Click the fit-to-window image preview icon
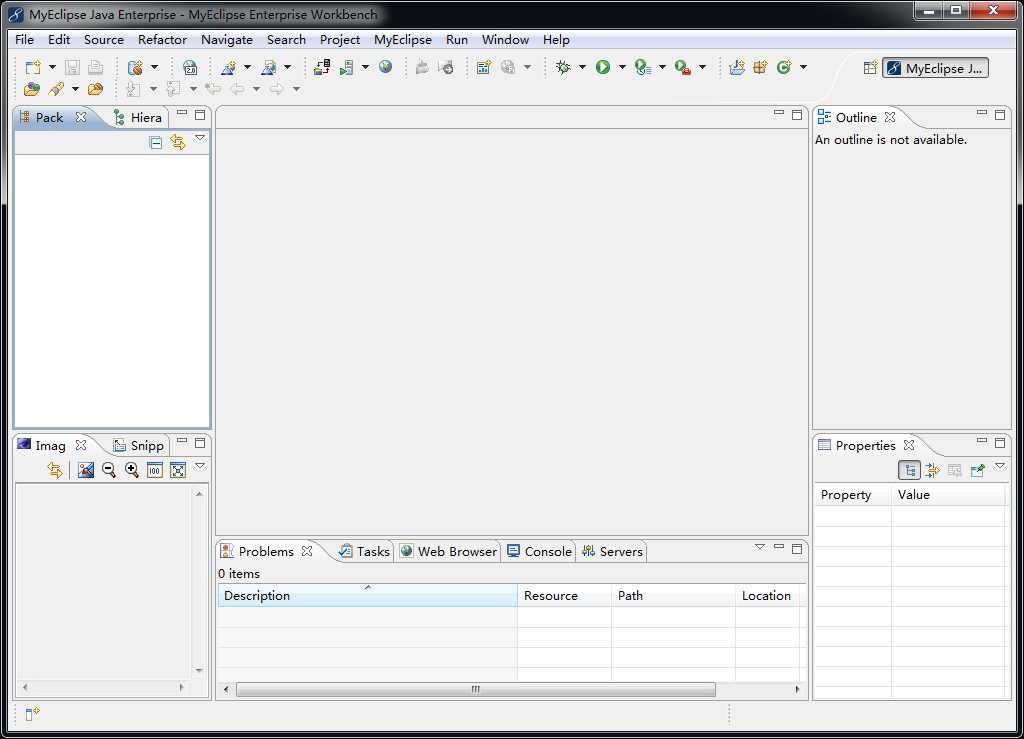Image resolution: width=1024 pixels, height=739 pixels. tap(178, 469)
